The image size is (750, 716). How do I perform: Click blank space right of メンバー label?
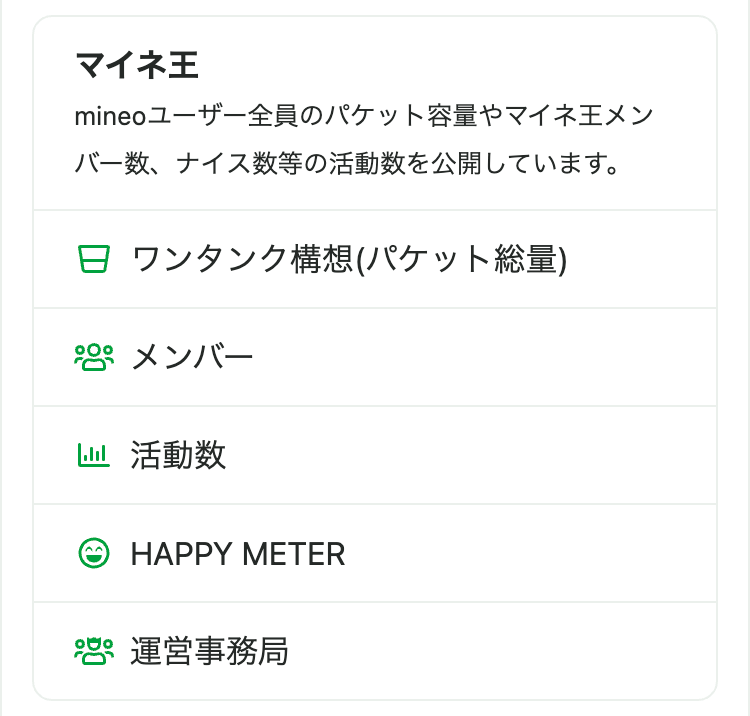[480, 358]
